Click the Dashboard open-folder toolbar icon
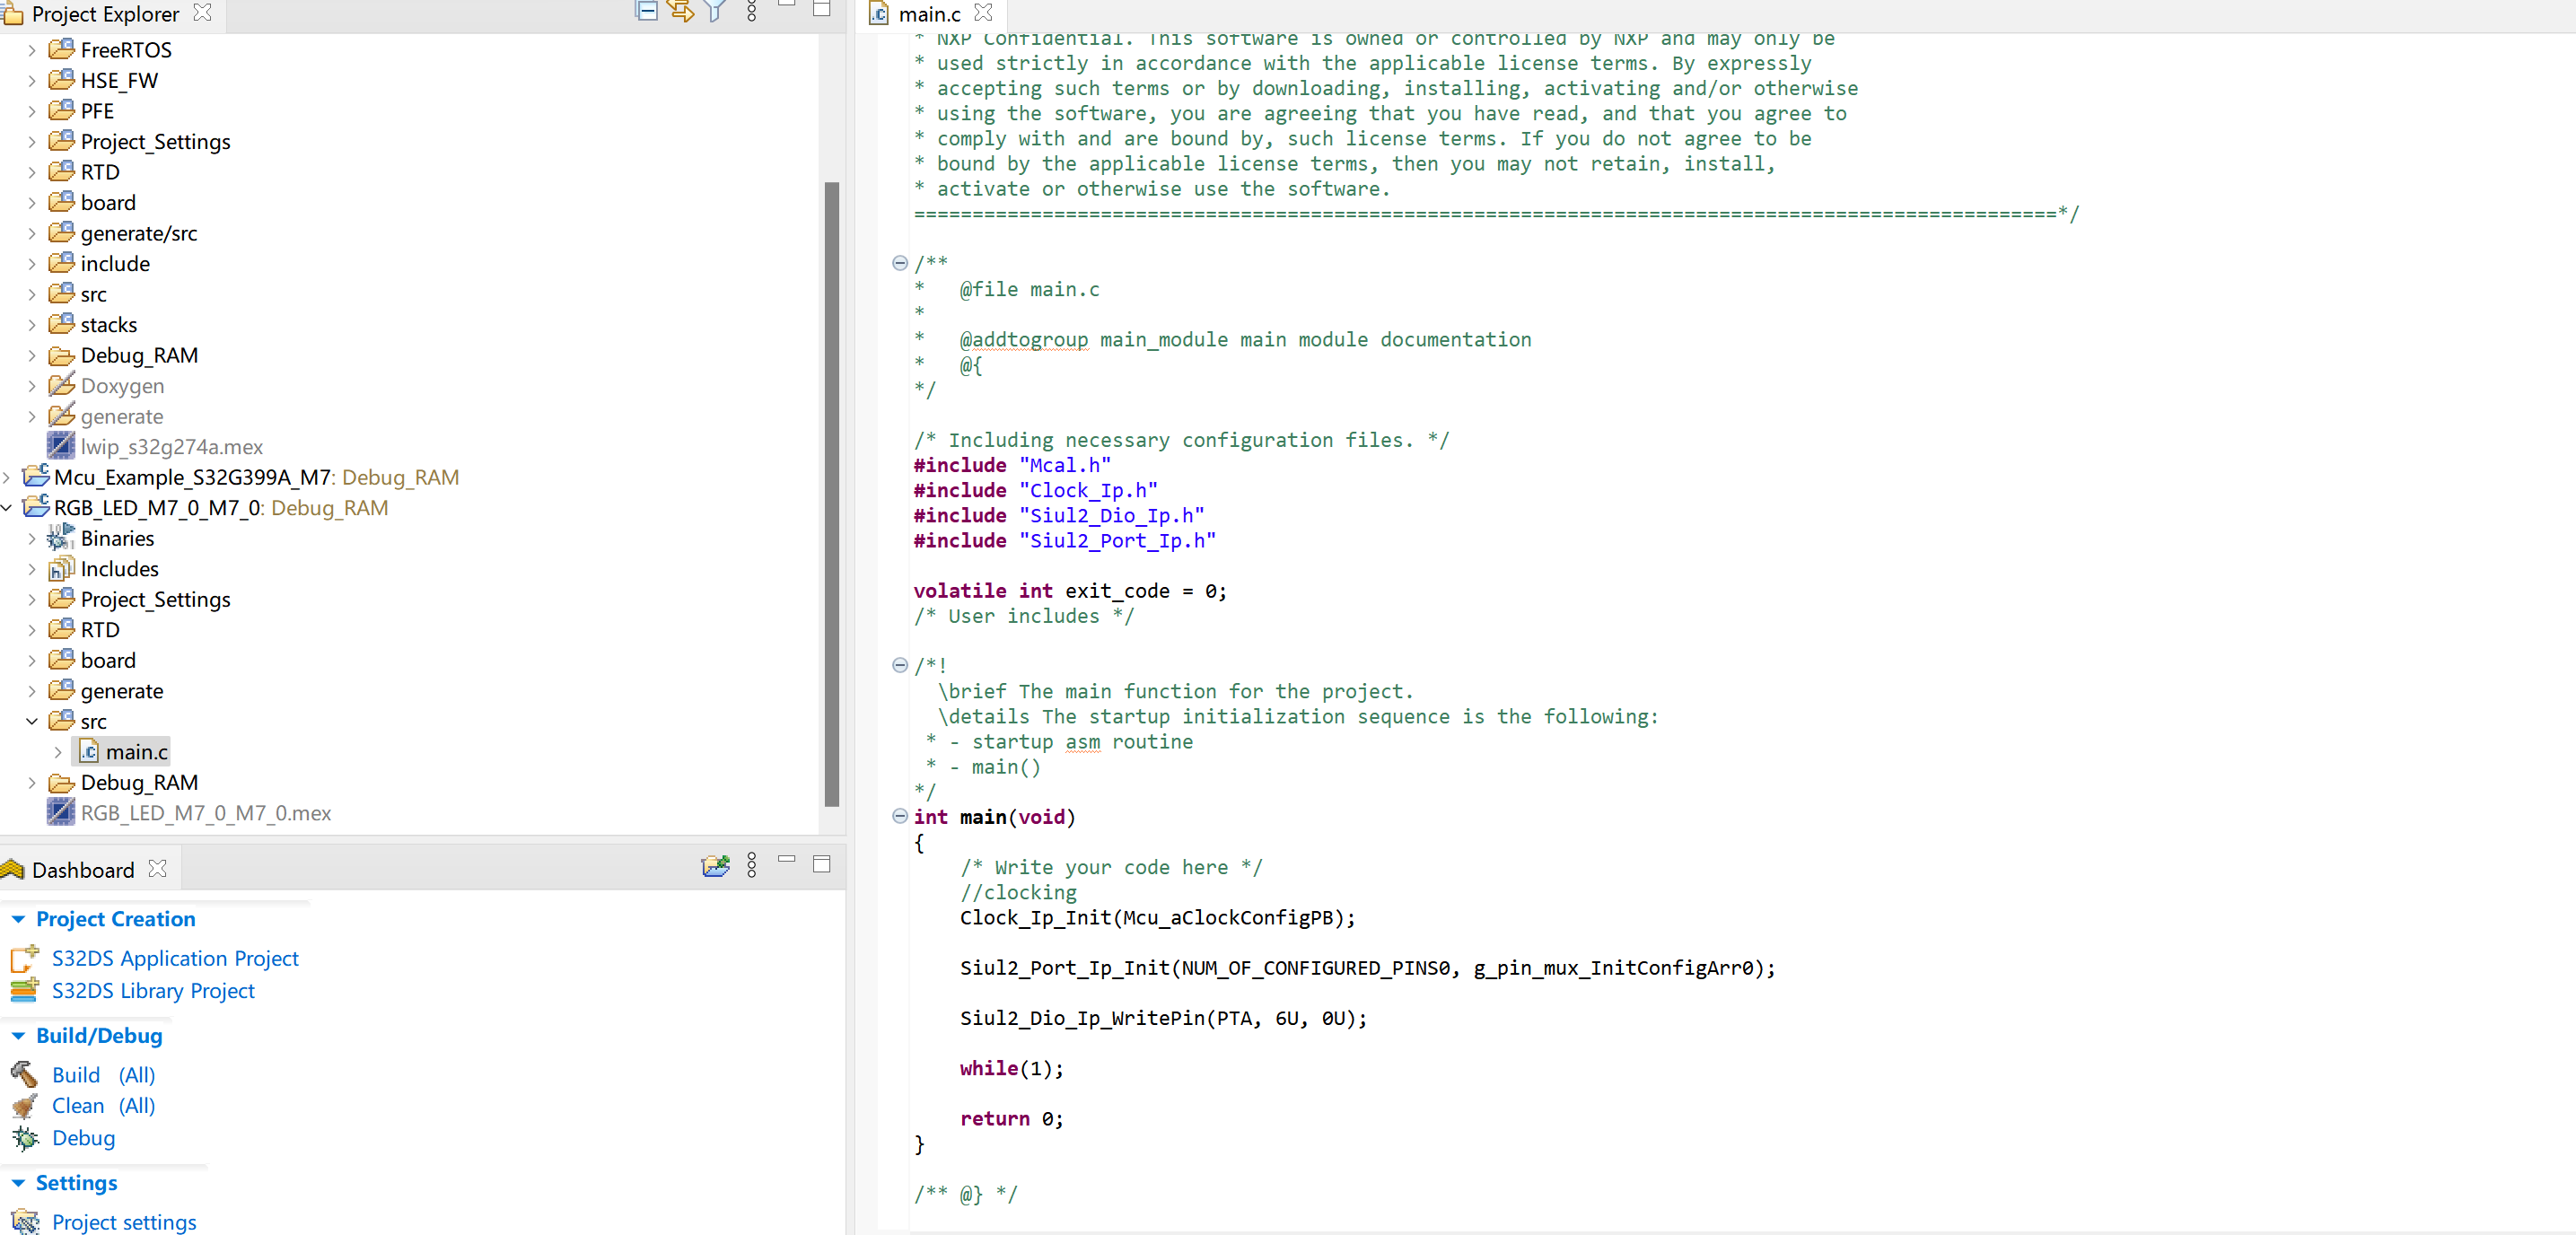2576x1235 pixels. [715, 866]
